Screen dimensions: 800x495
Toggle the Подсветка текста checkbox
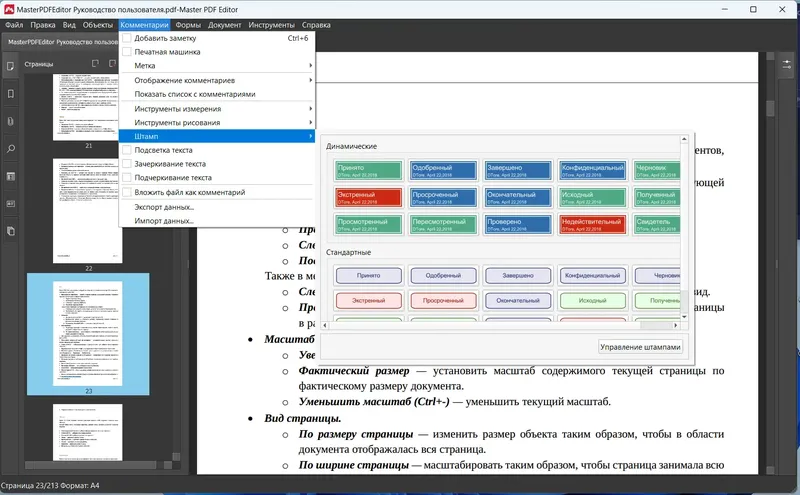pyautogui.click(x=127, y=150)
